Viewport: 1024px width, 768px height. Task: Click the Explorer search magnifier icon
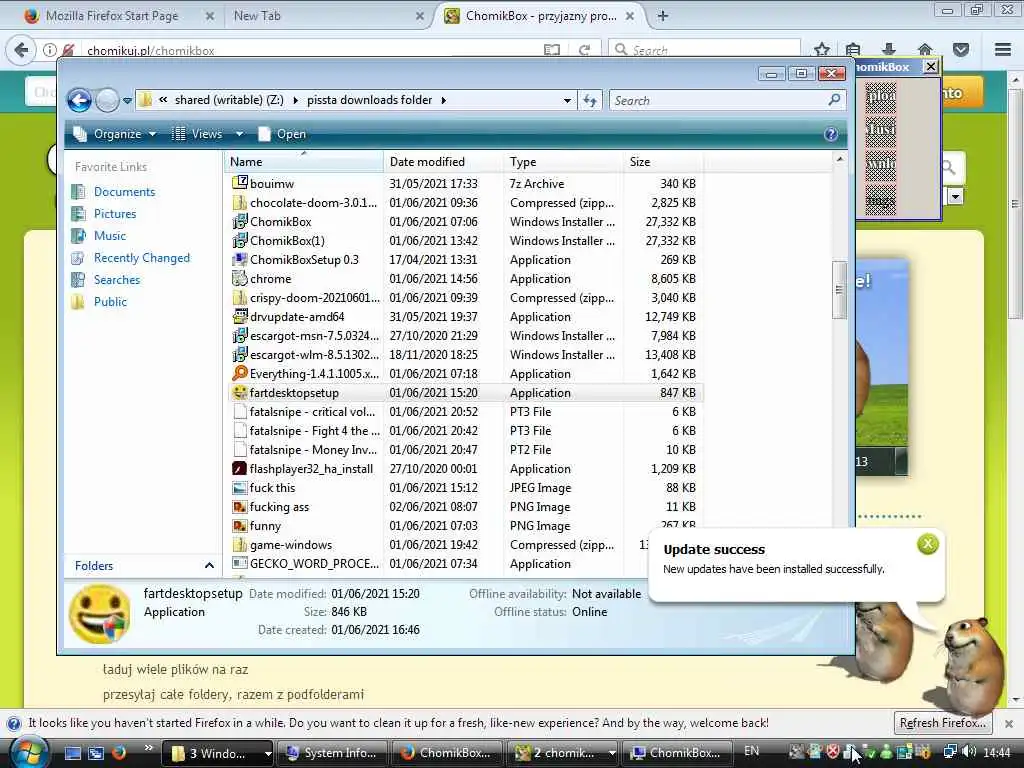(x=834, y=100)
